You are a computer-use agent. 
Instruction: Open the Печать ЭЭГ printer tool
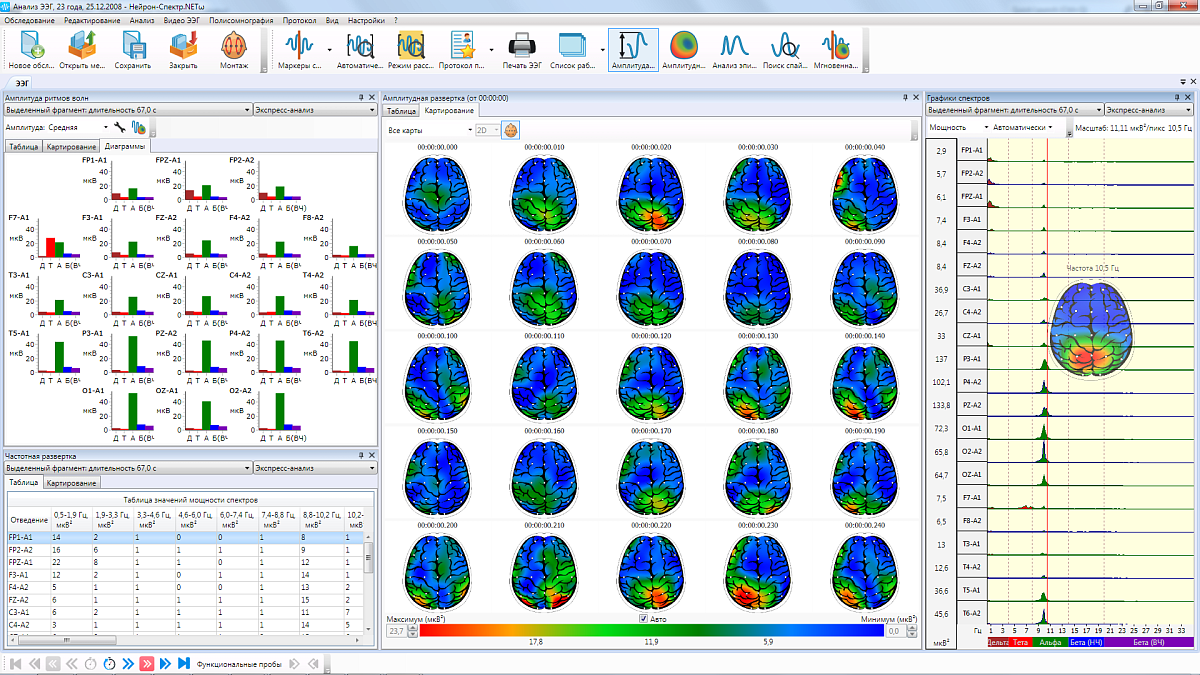521,50
